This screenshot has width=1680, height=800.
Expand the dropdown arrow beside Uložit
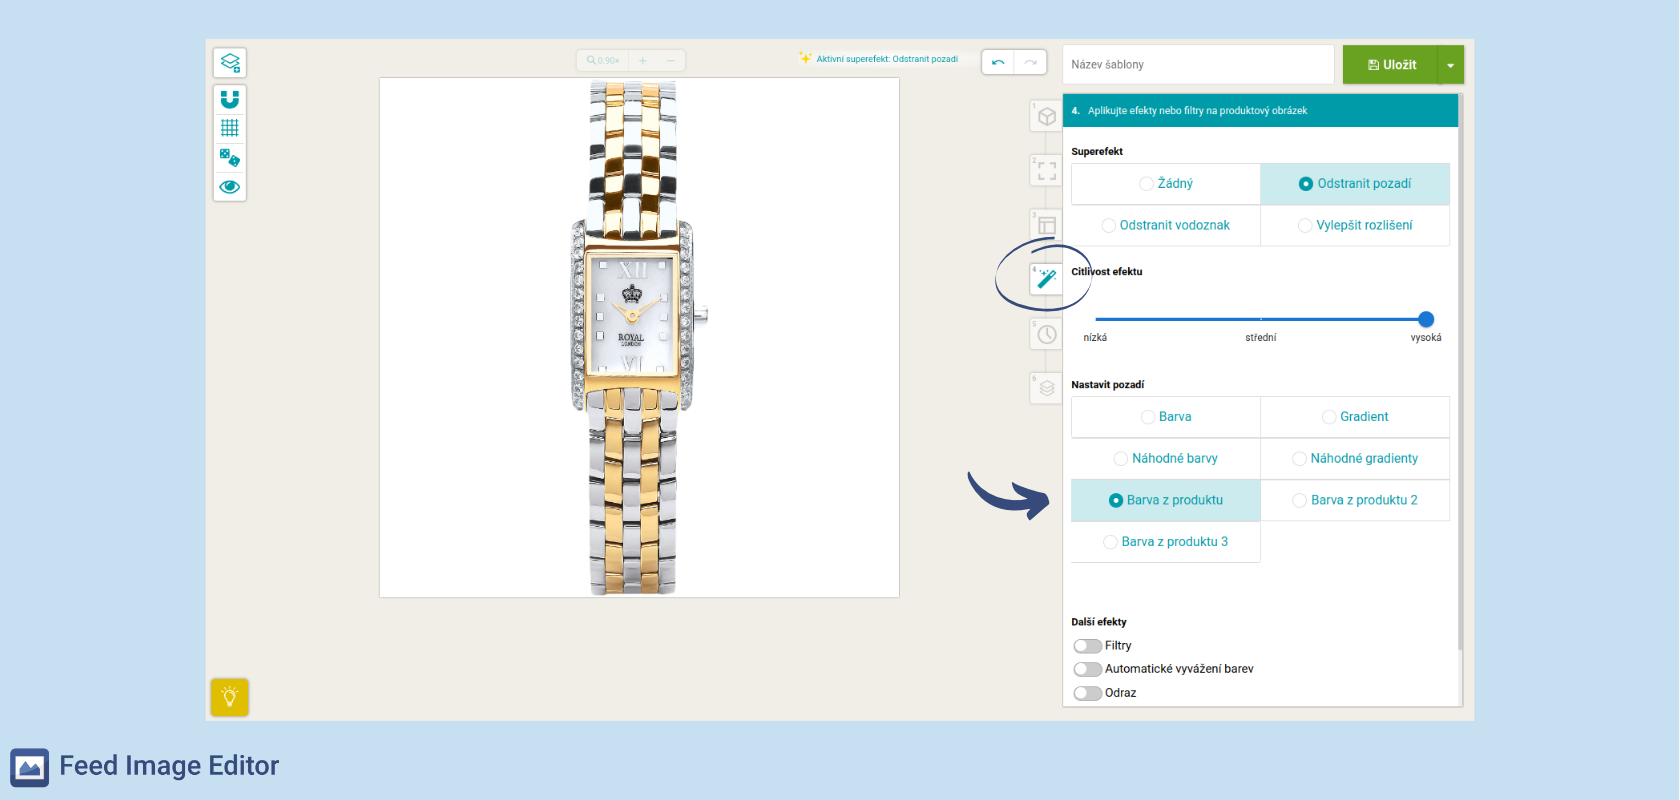coord(1450,65)
